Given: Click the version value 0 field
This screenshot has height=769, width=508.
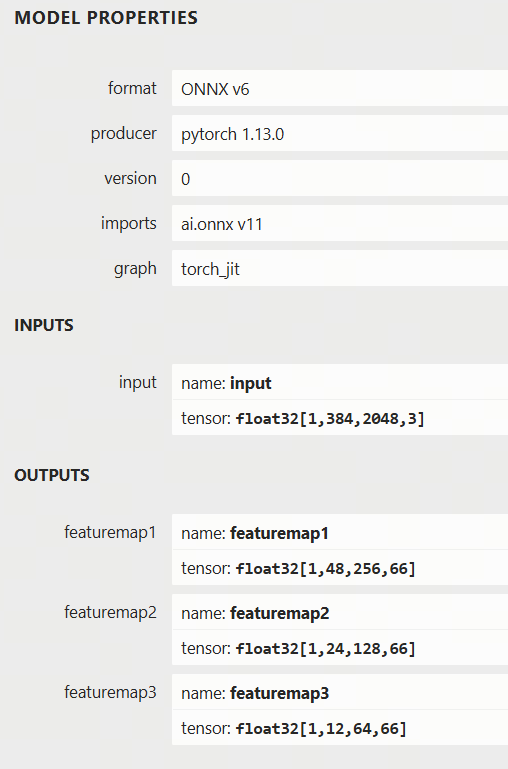Looking at the screenshot, I should tap(340, 179).
